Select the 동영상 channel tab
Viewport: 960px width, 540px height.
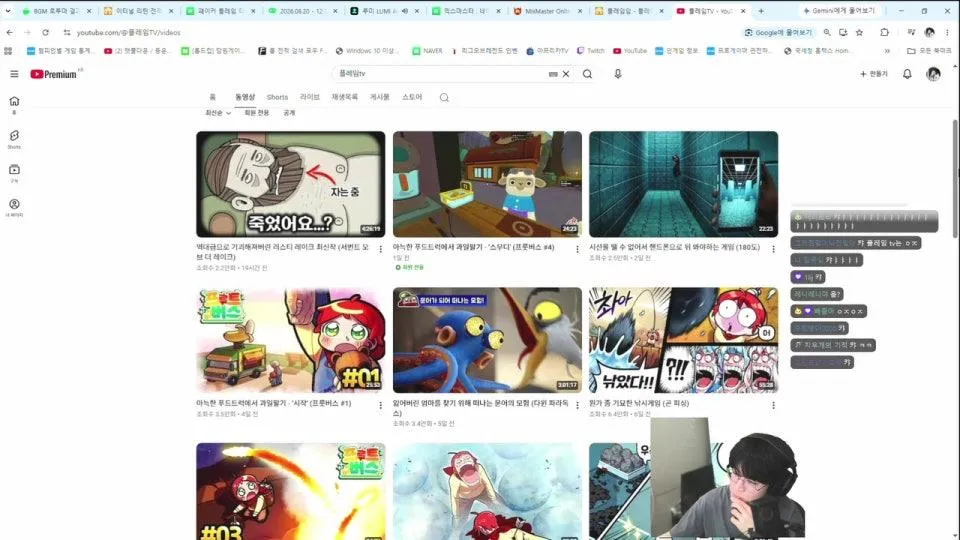pyautogui.click(x=245, y=97)
